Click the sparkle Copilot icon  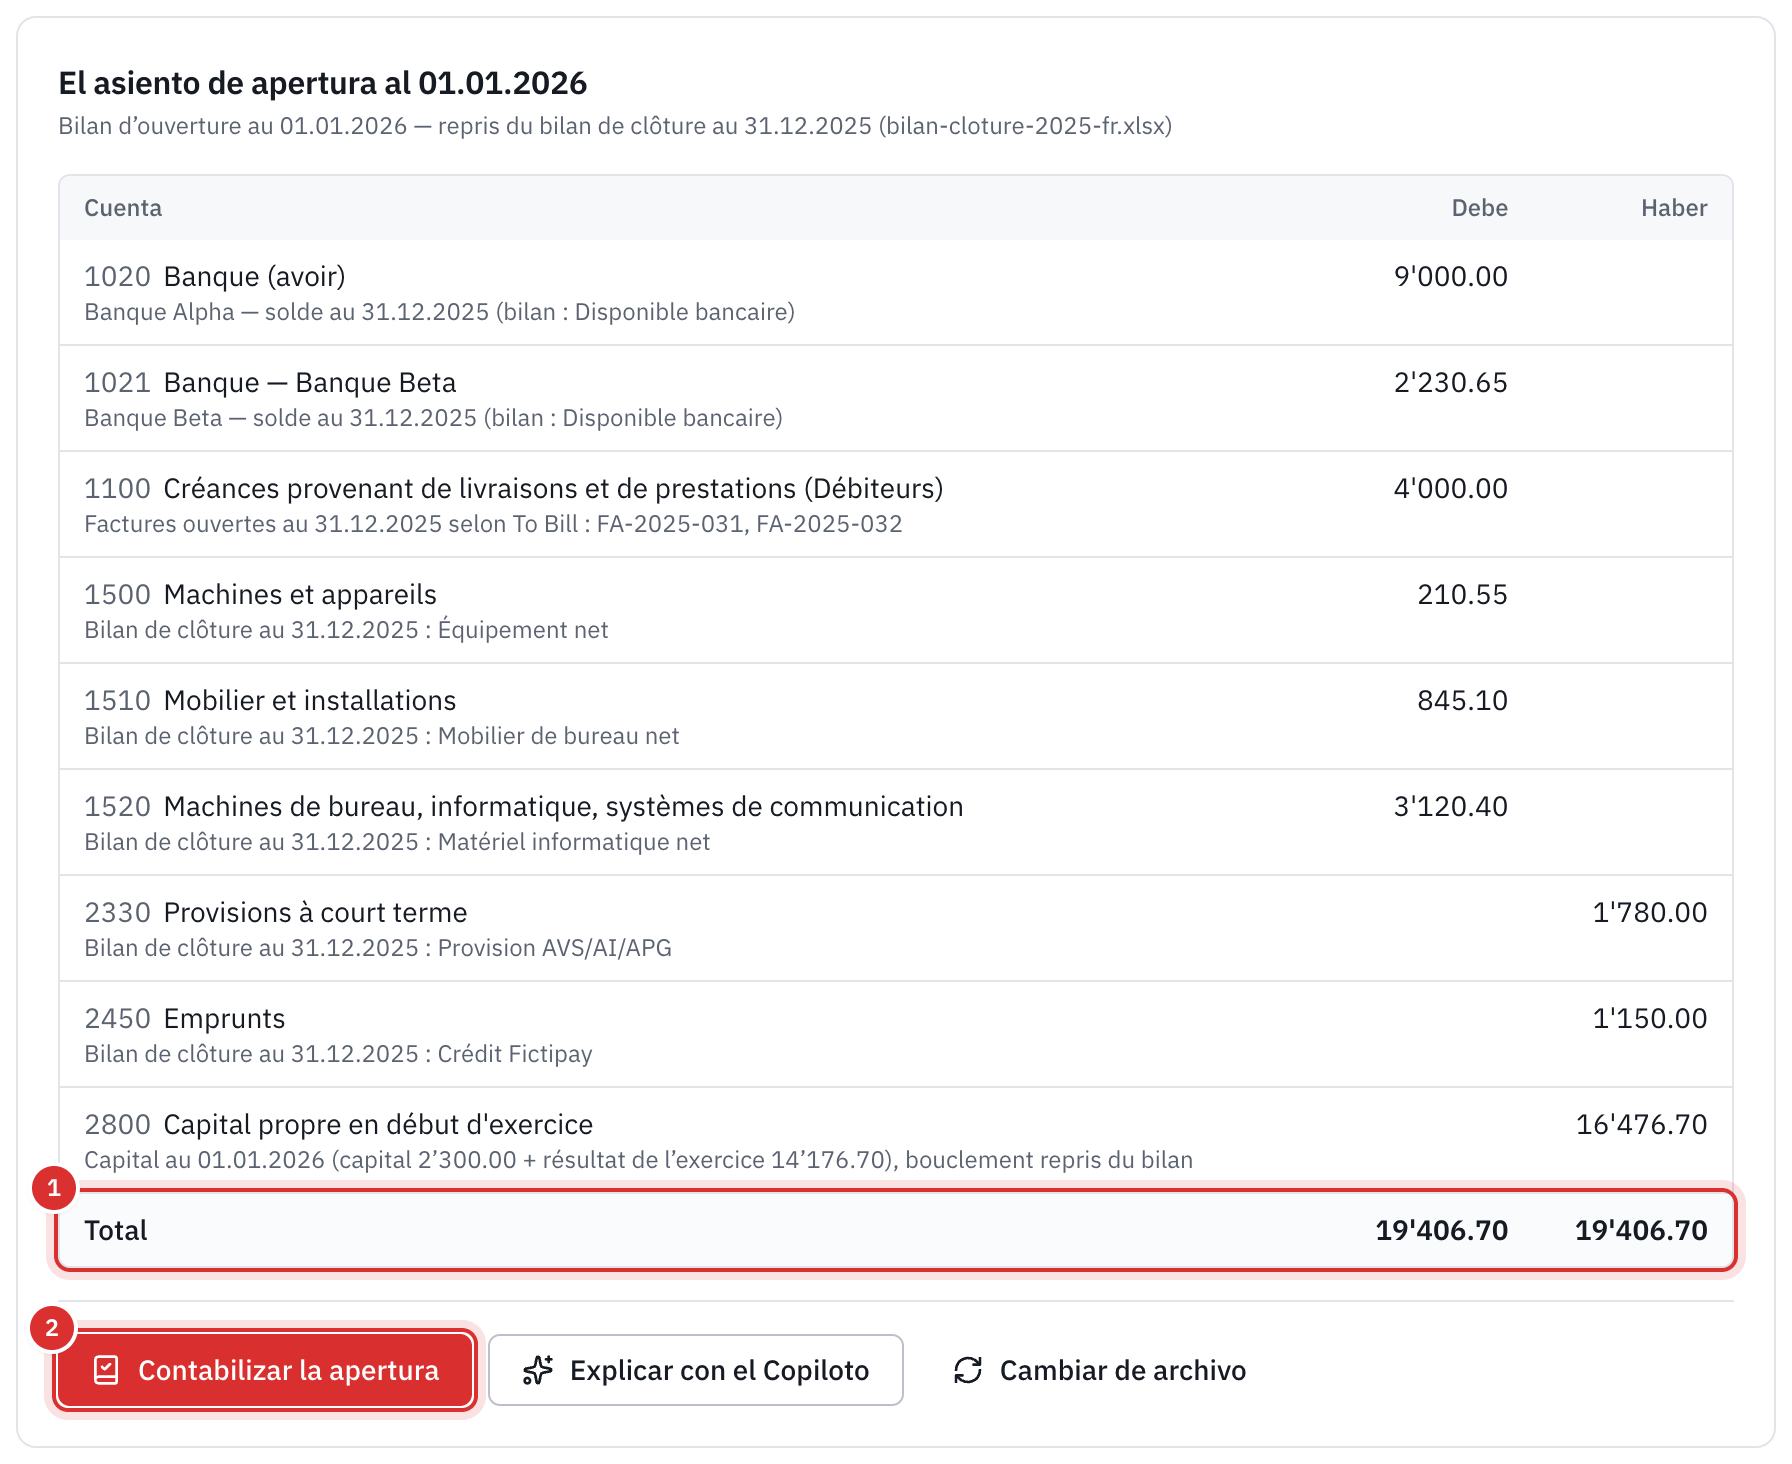click(x=538, y=1370)
